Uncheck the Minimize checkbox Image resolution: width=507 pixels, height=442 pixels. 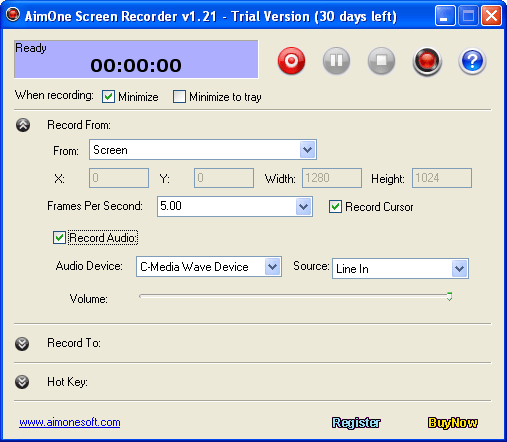(x=108, y=97)
